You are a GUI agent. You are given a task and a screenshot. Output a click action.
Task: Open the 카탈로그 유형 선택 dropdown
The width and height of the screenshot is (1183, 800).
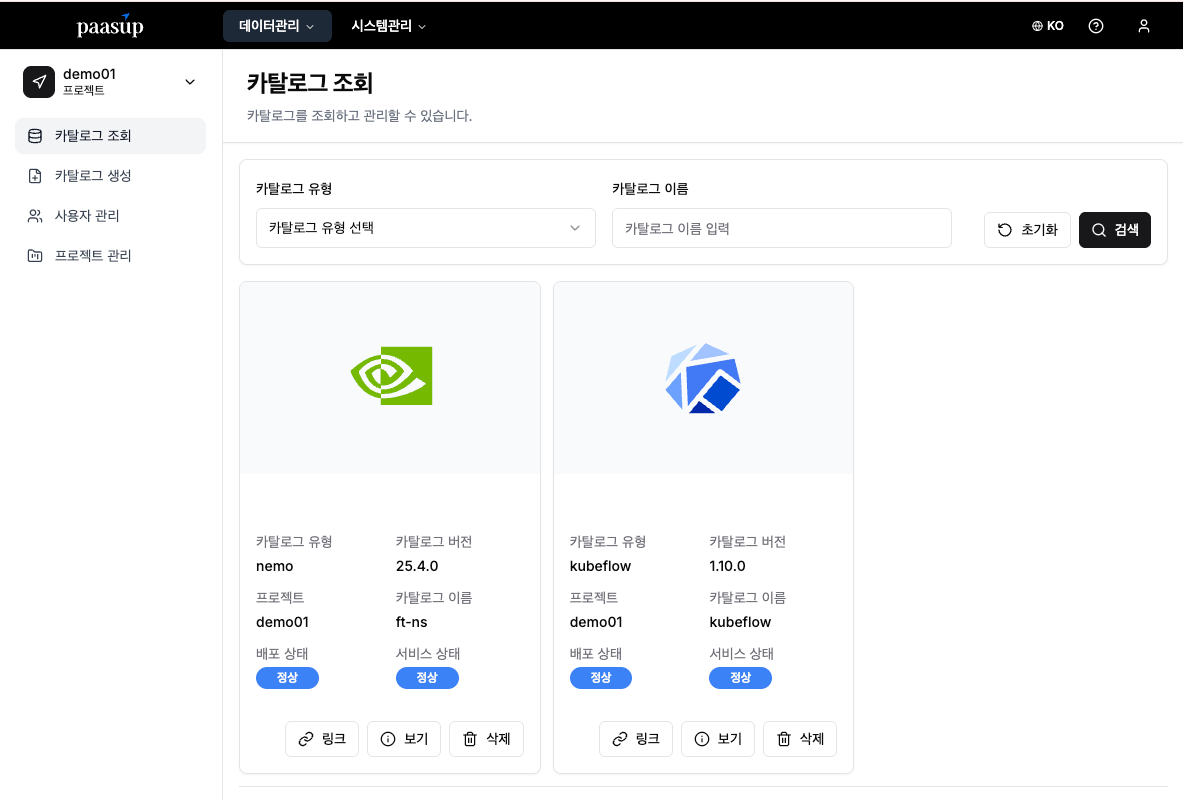click(x=426, y=228)
